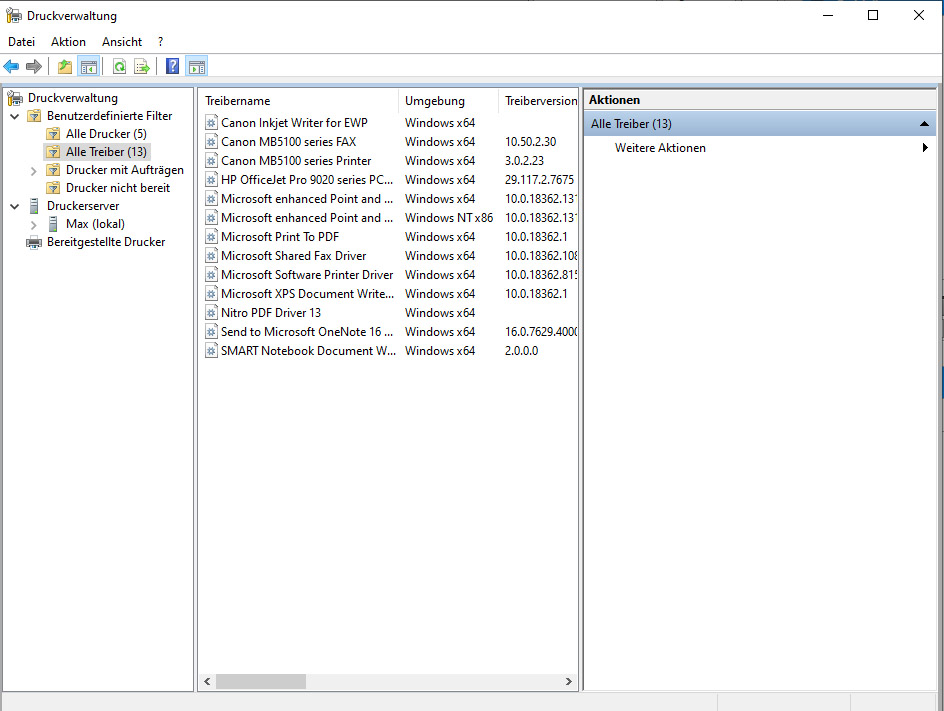Screen dimensions: 944x711
Task: Click the Druckverwaltung root node icon in the tree
Action: [15, 98]
